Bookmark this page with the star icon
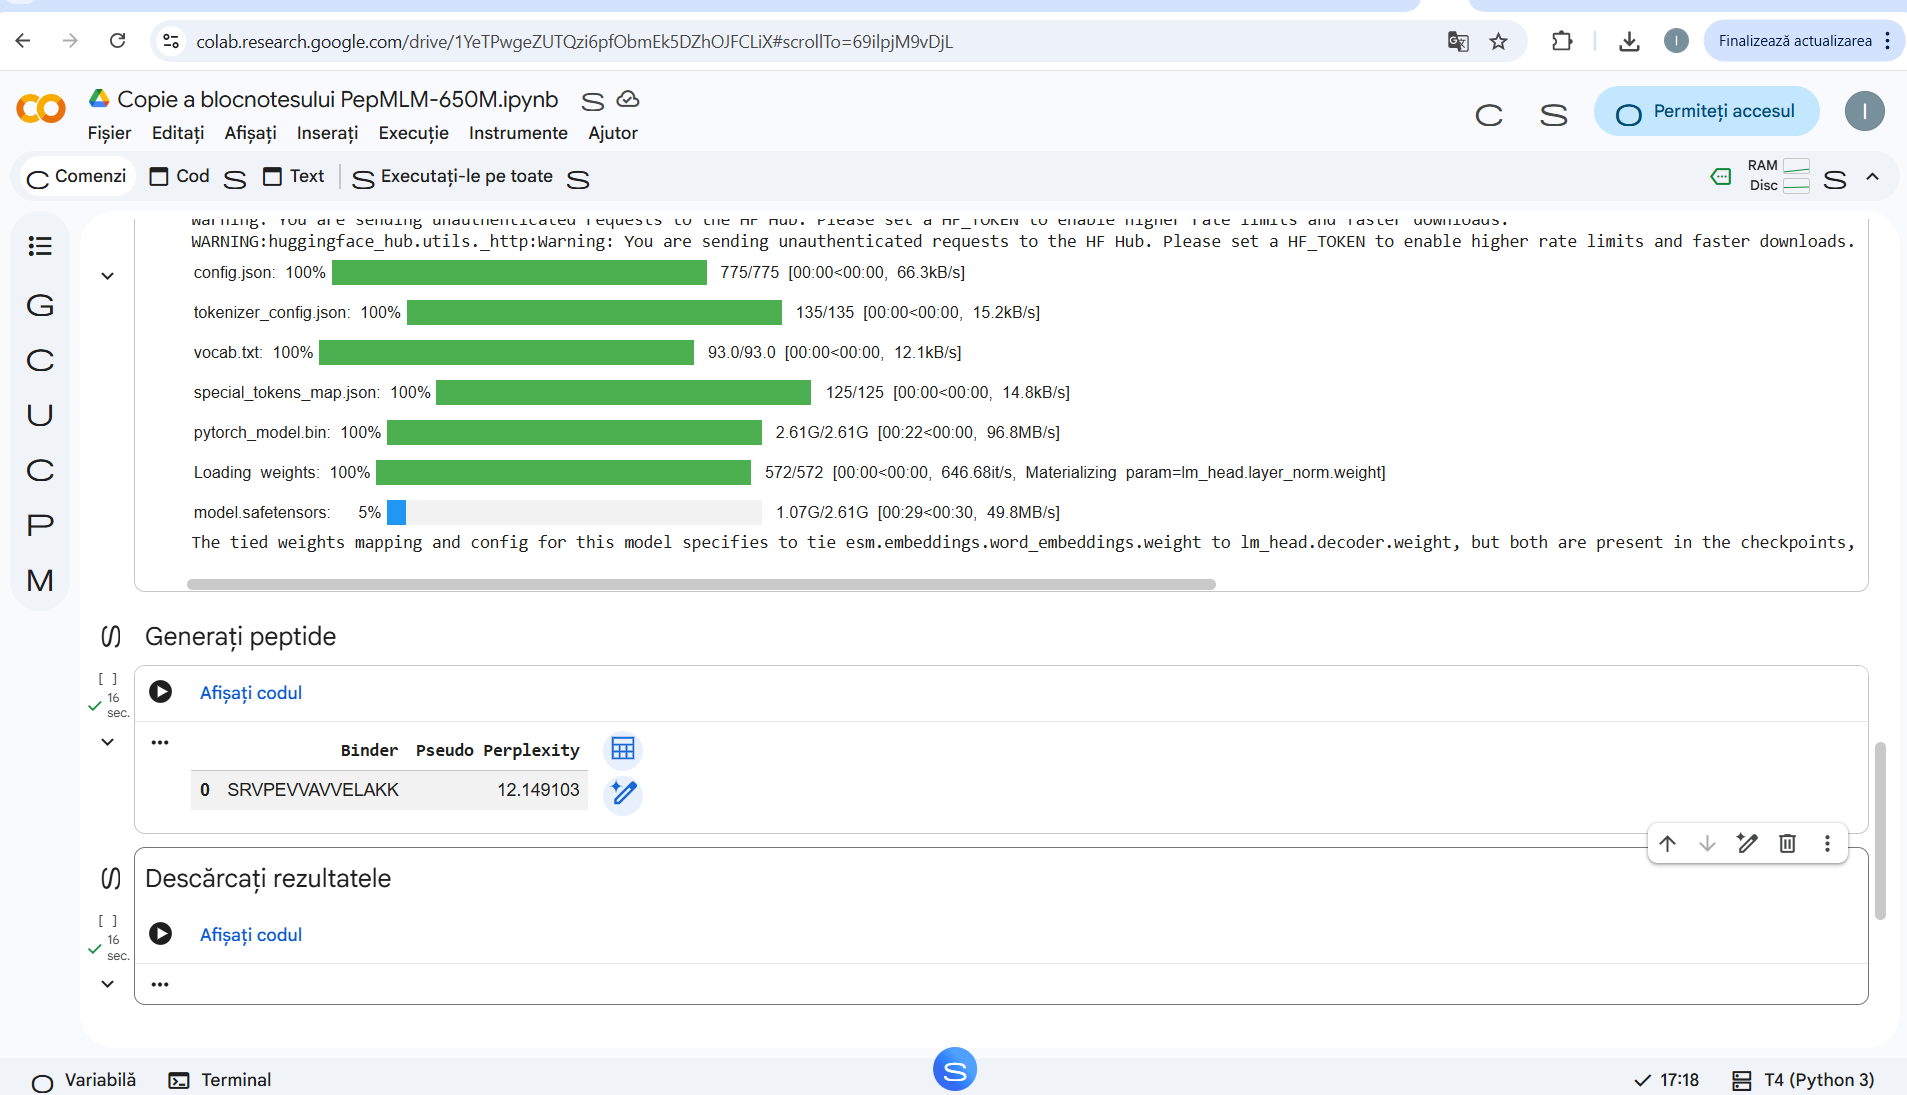The width and height of the screenshot is (1907, 1095). [1498, 41]
